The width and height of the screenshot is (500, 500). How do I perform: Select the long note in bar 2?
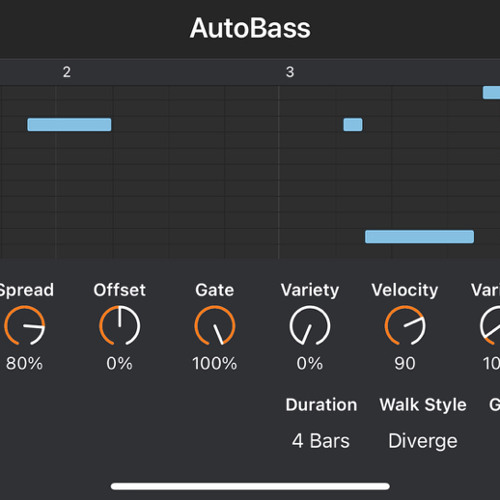tap(69, 125)
